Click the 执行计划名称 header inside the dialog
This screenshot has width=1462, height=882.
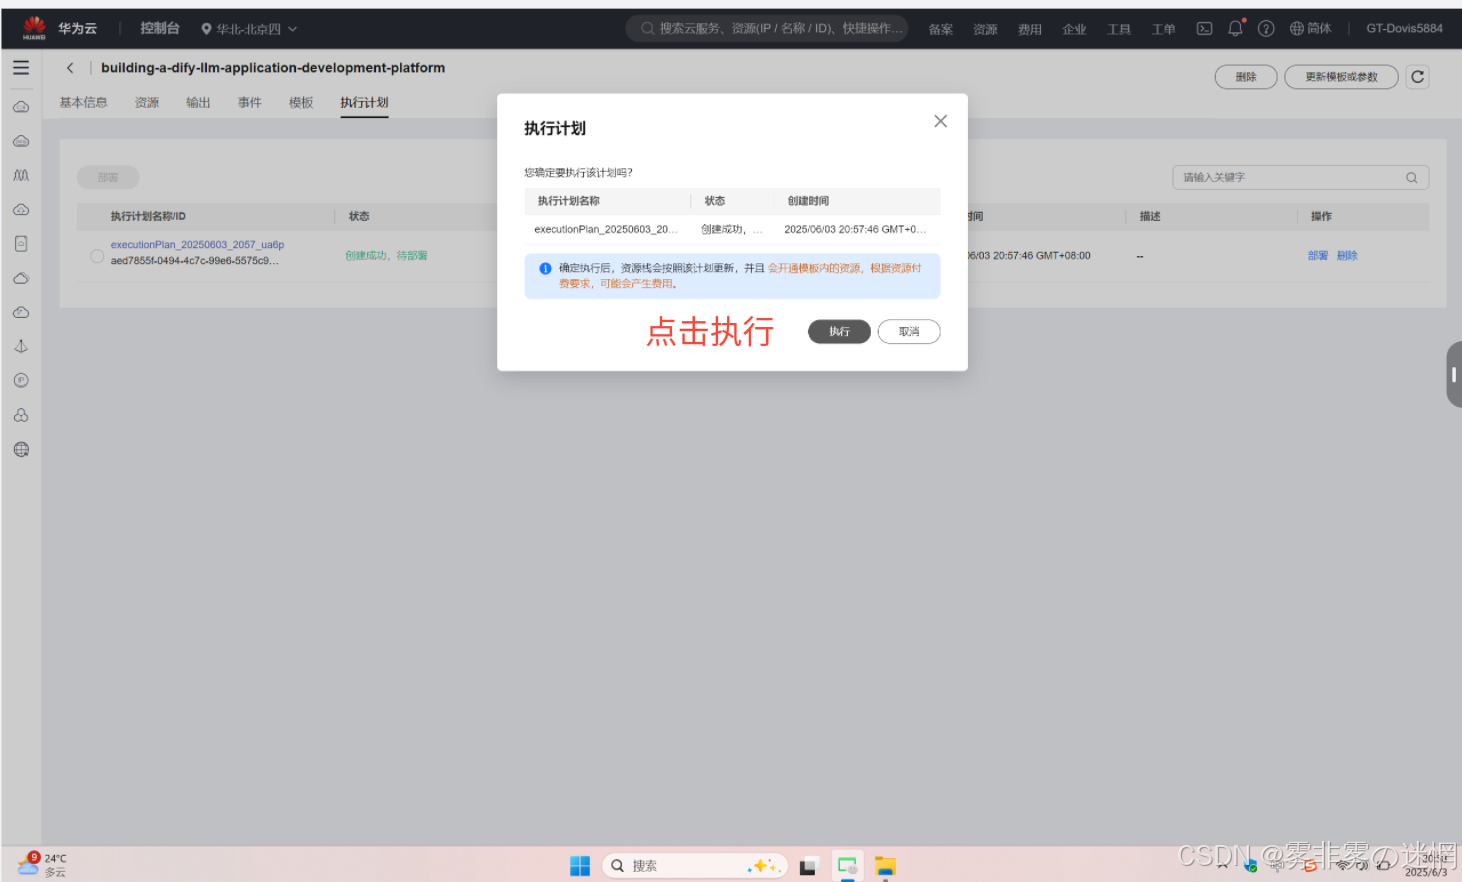[x=569, y=201]
